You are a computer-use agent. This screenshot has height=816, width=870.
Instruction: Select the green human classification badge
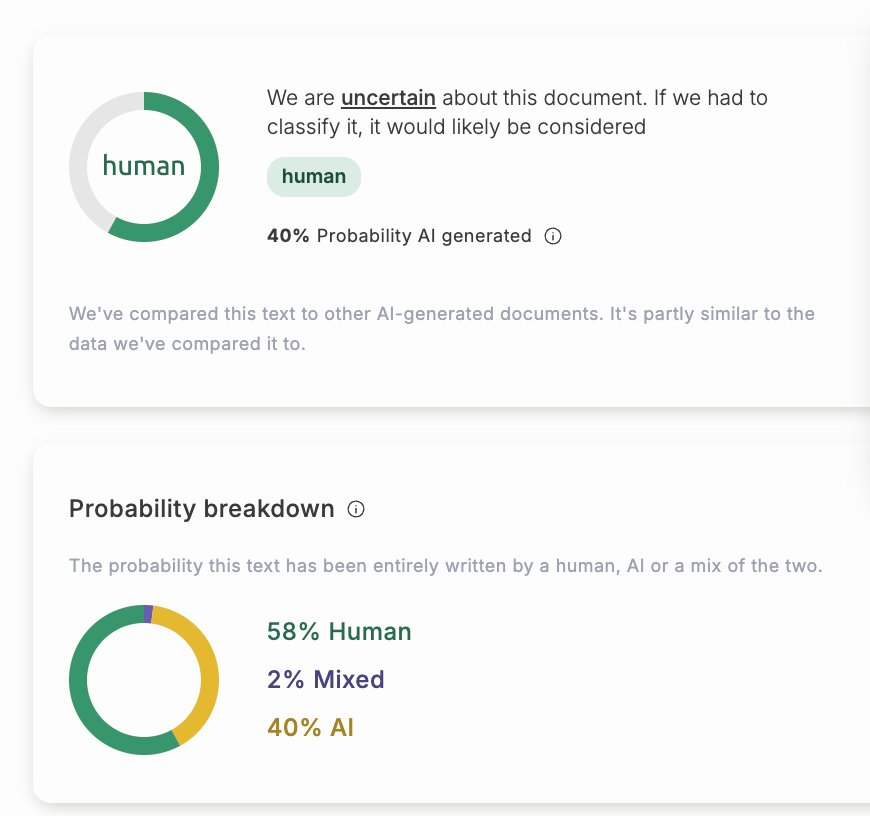coord(313,176)
